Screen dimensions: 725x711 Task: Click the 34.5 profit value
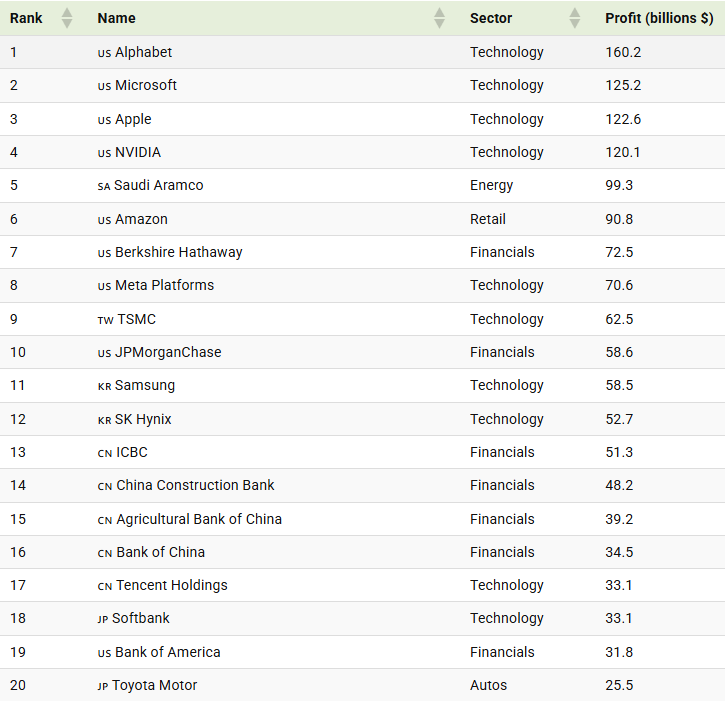coord(619,552)
